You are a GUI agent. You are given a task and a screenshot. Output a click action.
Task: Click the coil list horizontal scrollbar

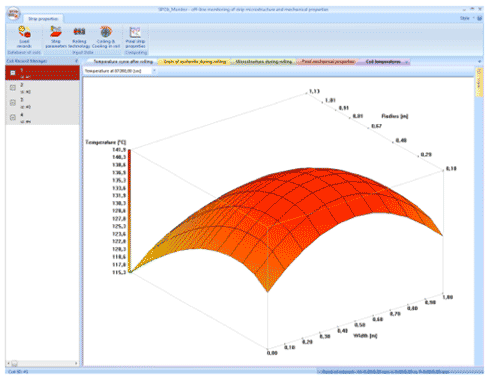pos(42,363)
